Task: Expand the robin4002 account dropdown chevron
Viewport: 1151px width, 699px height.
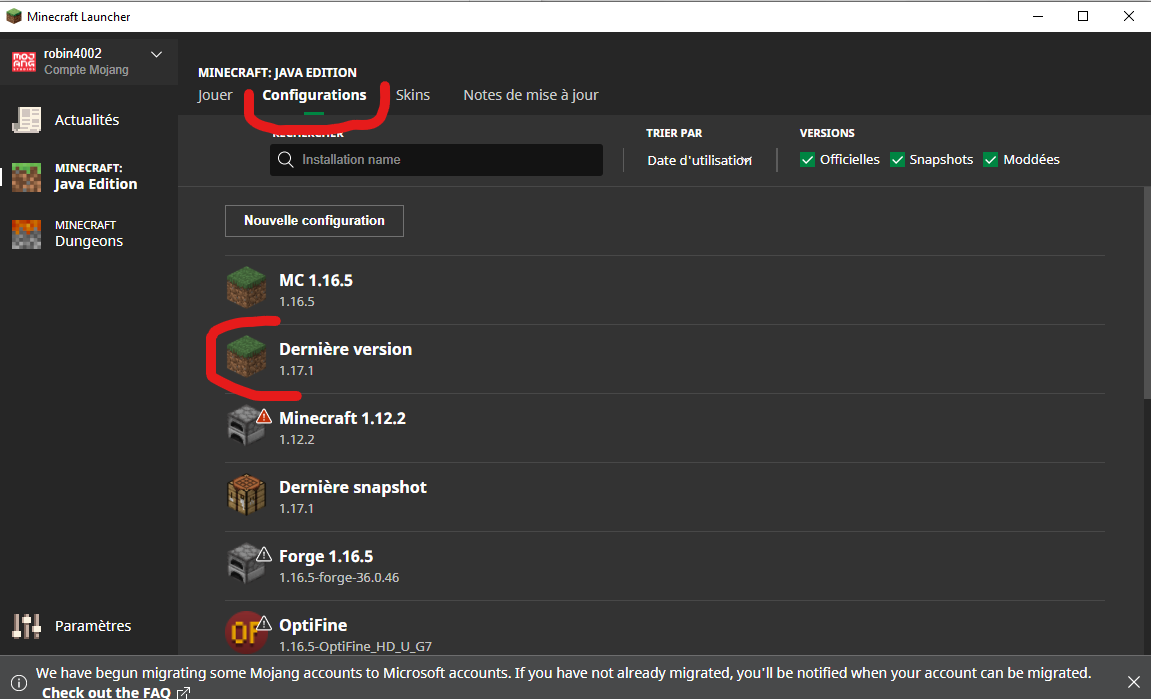Action: point(156,54)
